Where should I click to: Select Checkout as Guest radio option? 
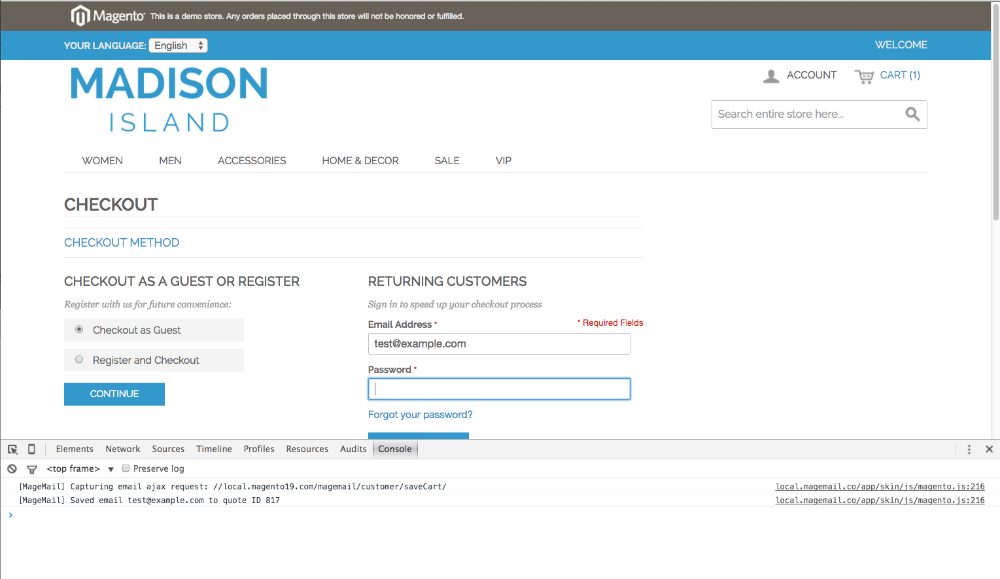[80, 330]
